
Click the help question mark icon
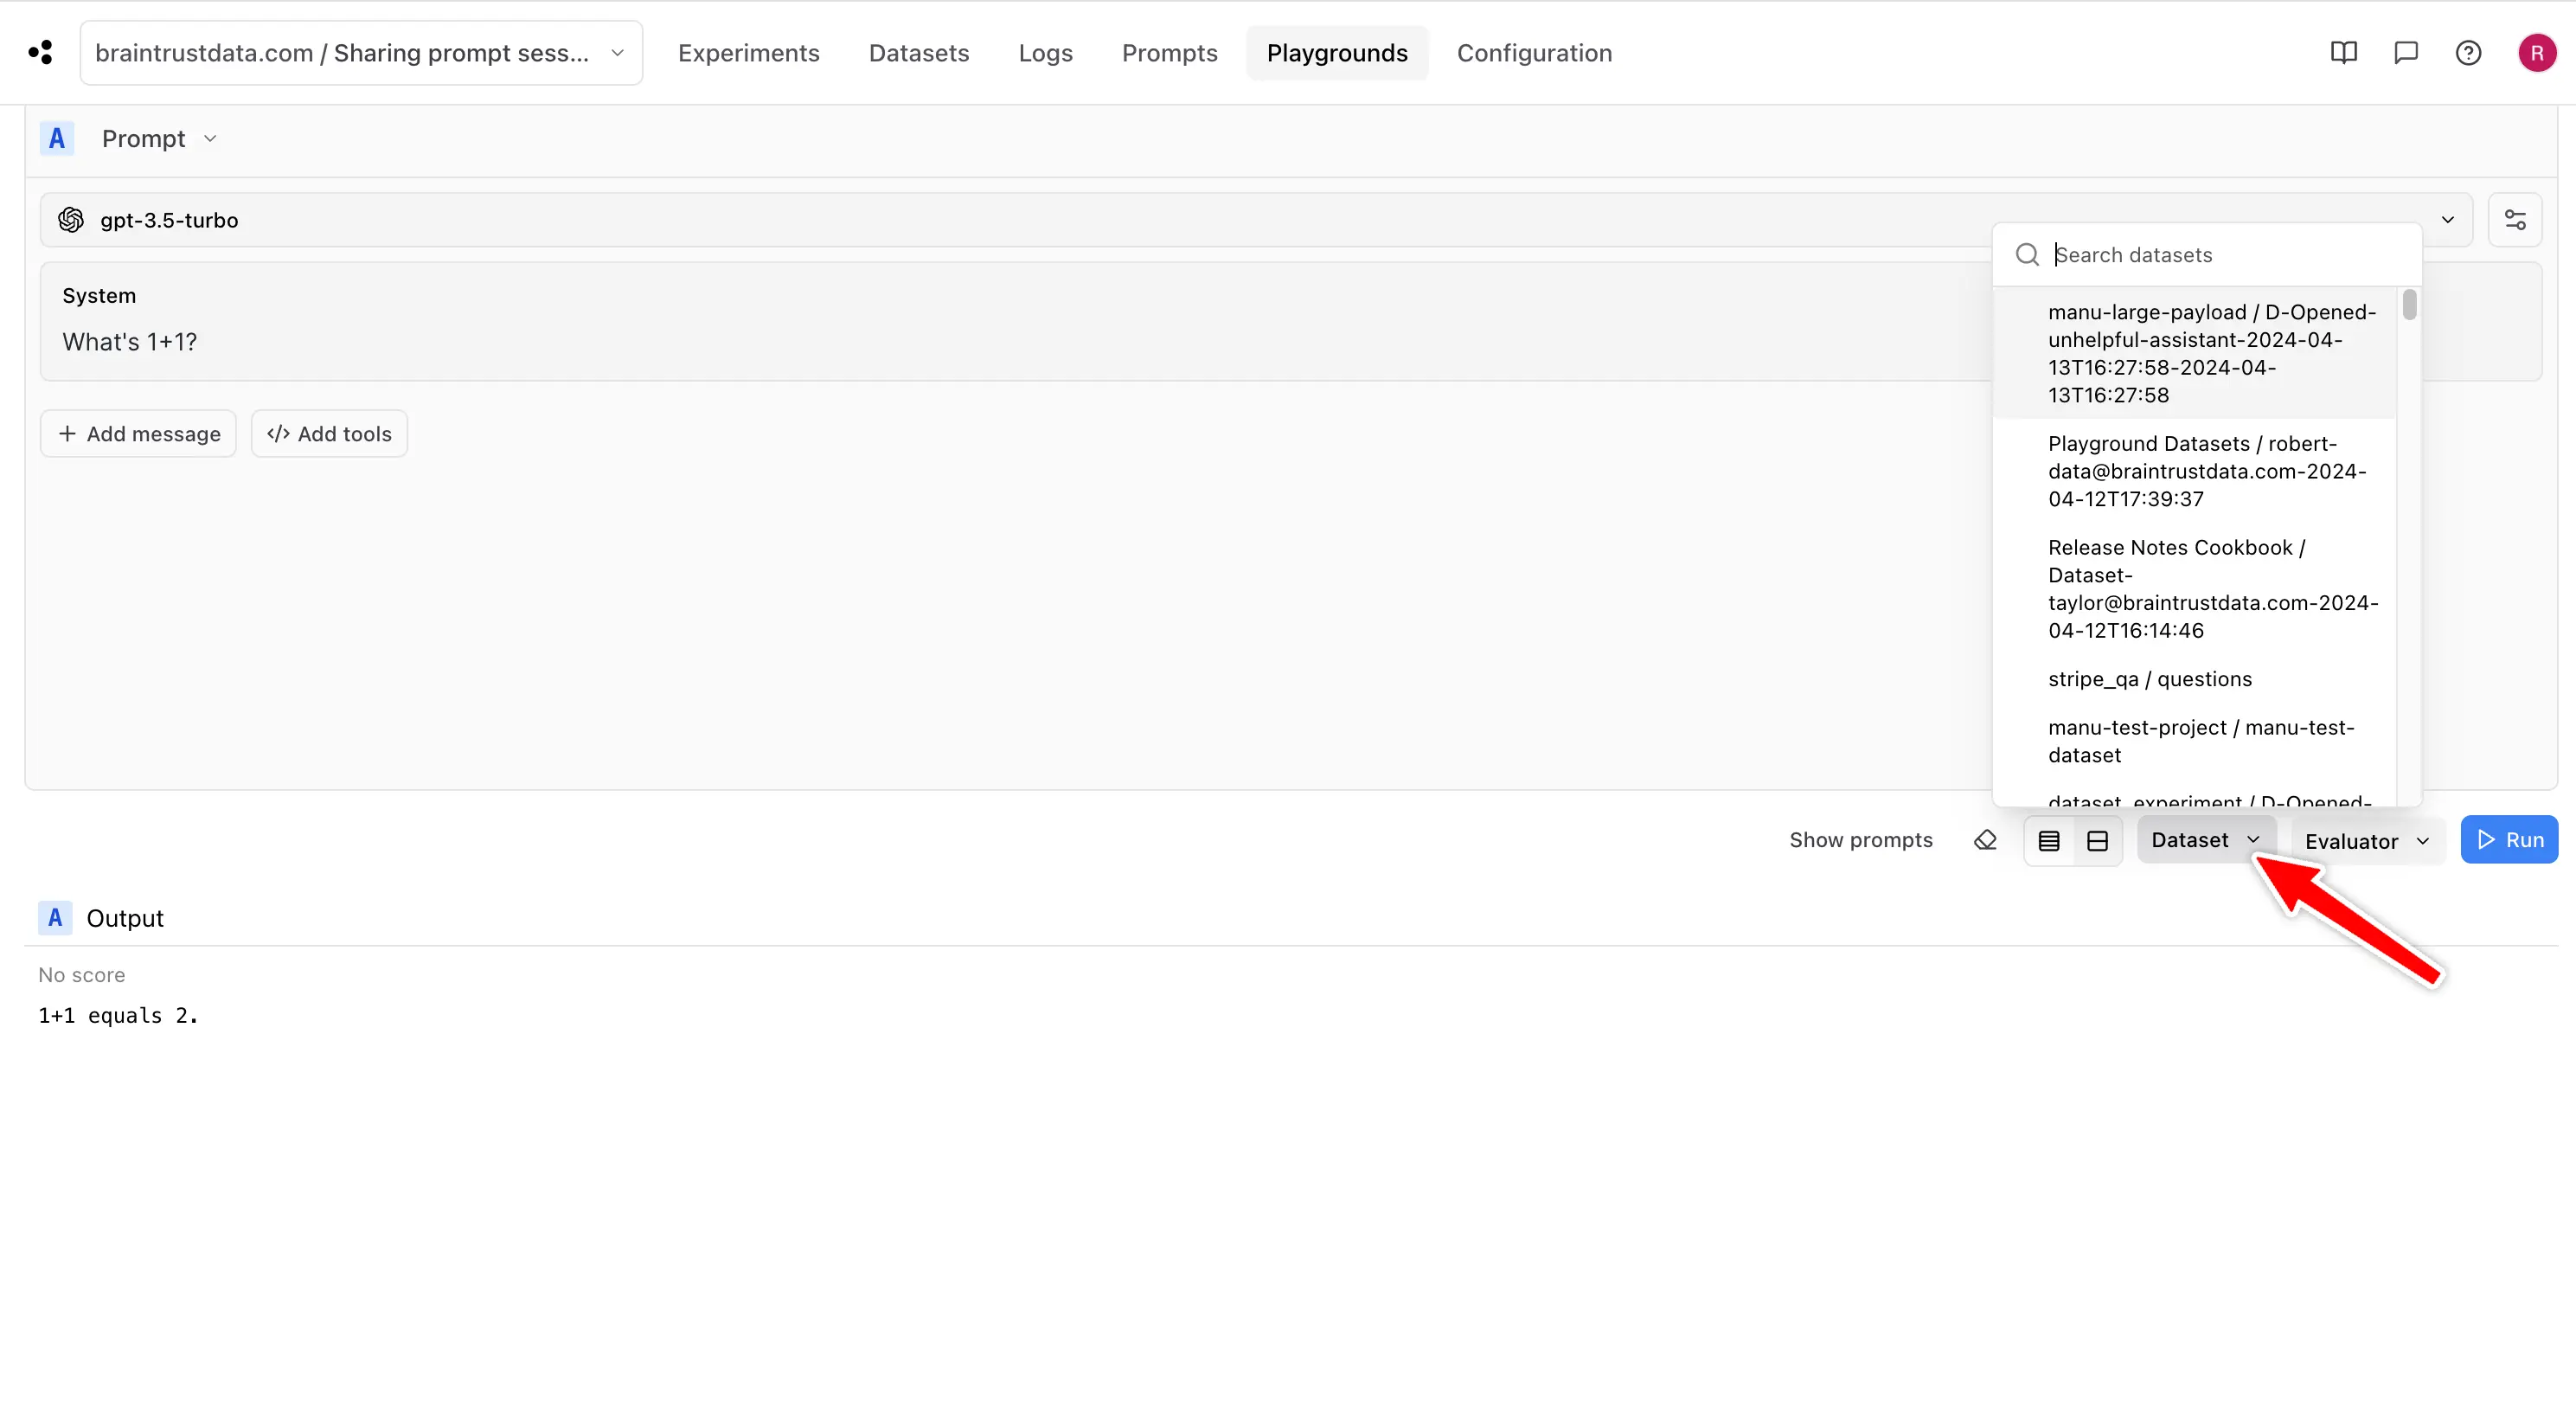[2469, 52]
